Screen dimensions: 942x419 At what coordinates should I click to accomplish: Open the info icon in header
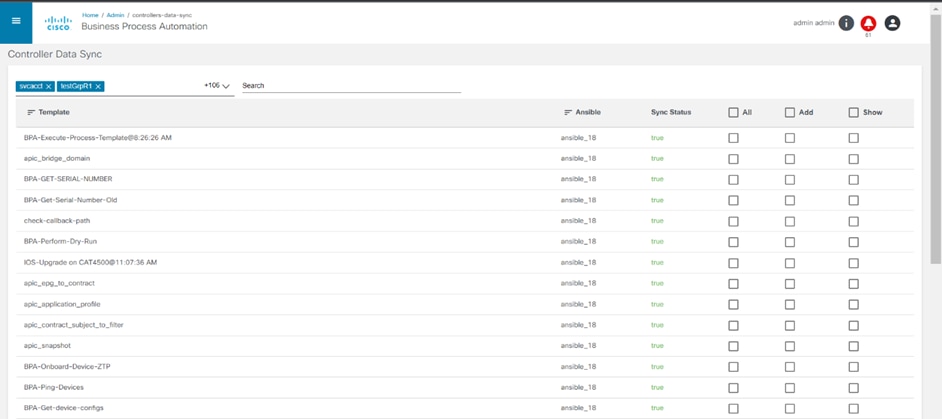point(846,23)
